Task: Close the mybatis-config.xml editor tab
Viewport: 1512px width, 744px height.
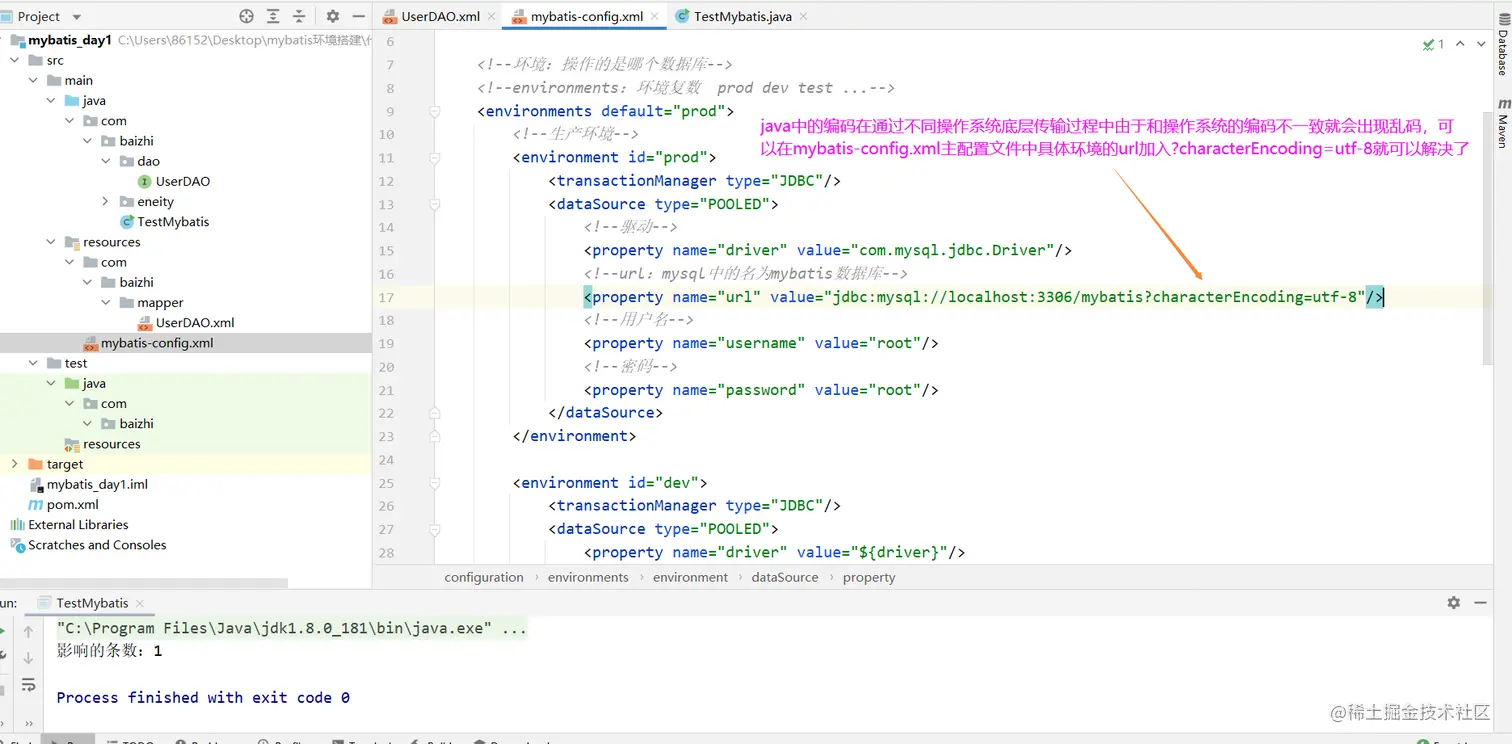Action: click(655, 17)
